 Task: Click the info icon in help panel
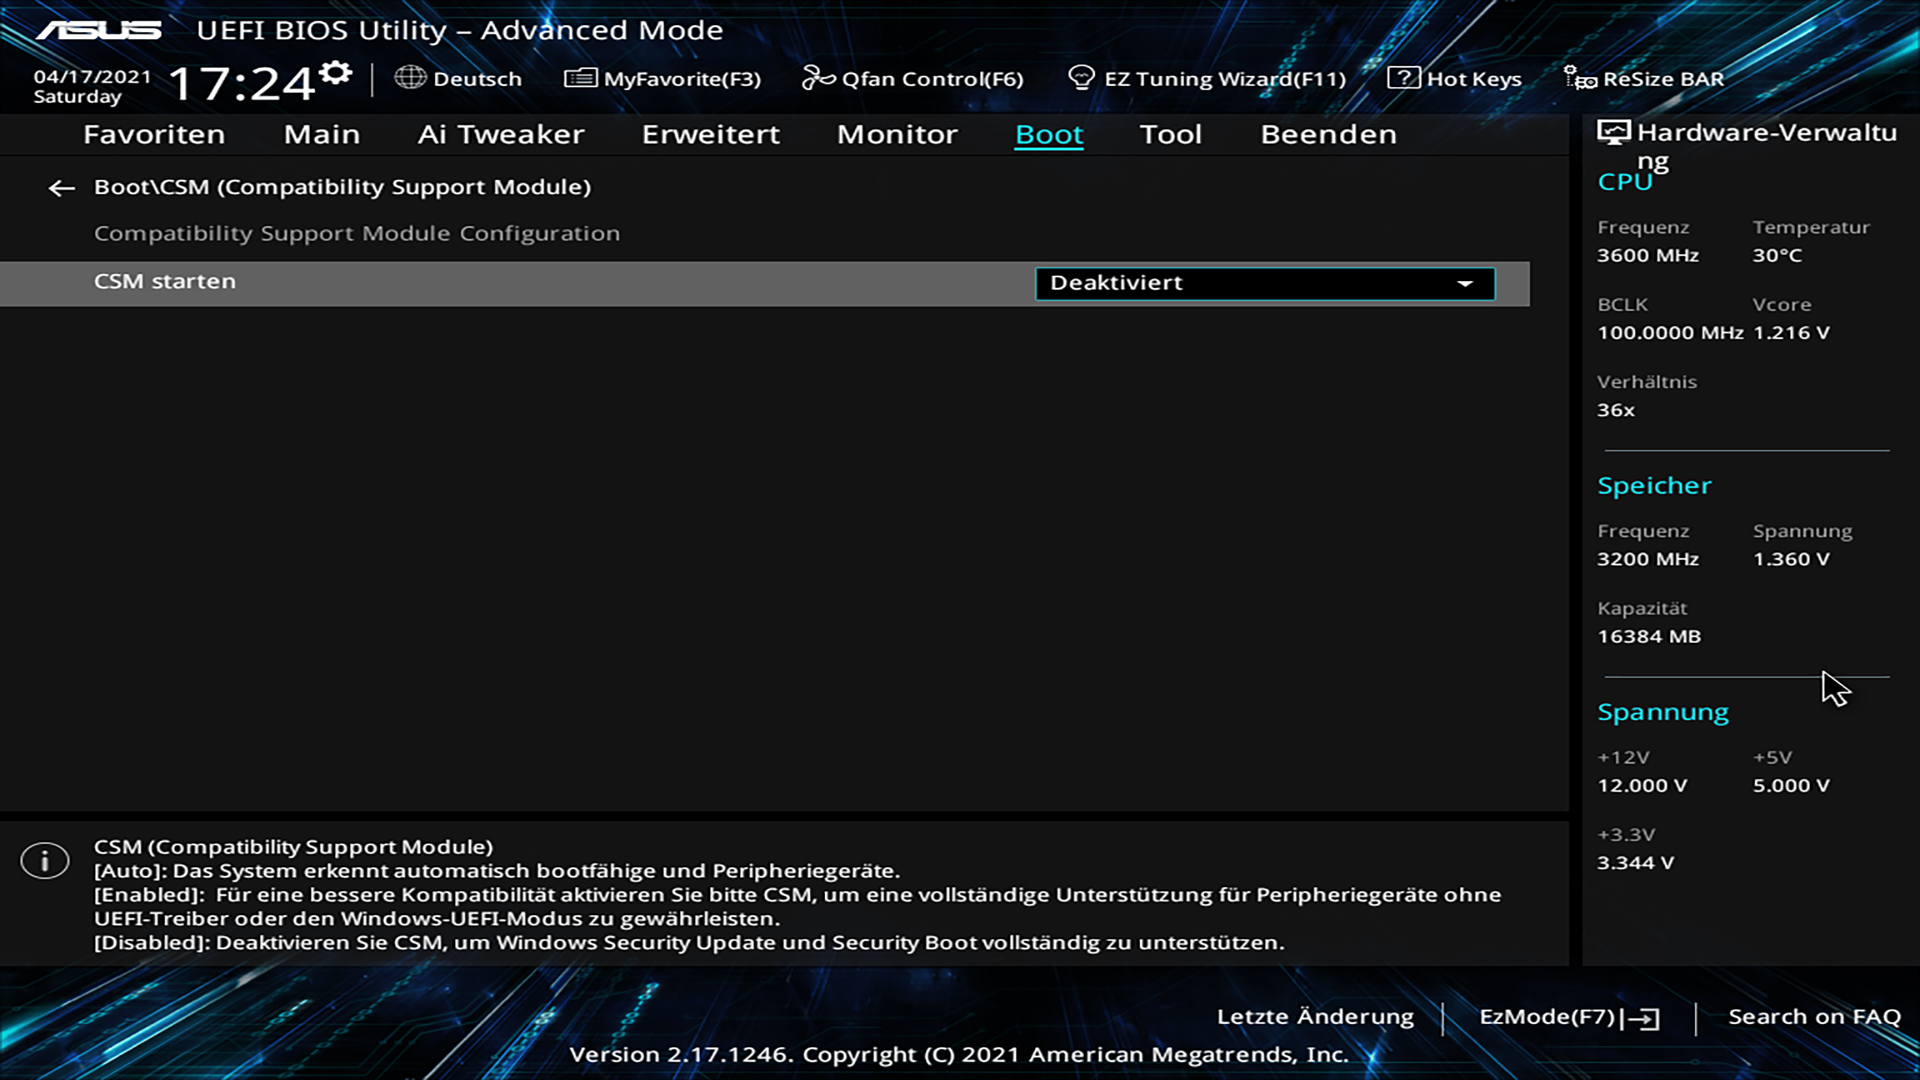coord(45,861)
